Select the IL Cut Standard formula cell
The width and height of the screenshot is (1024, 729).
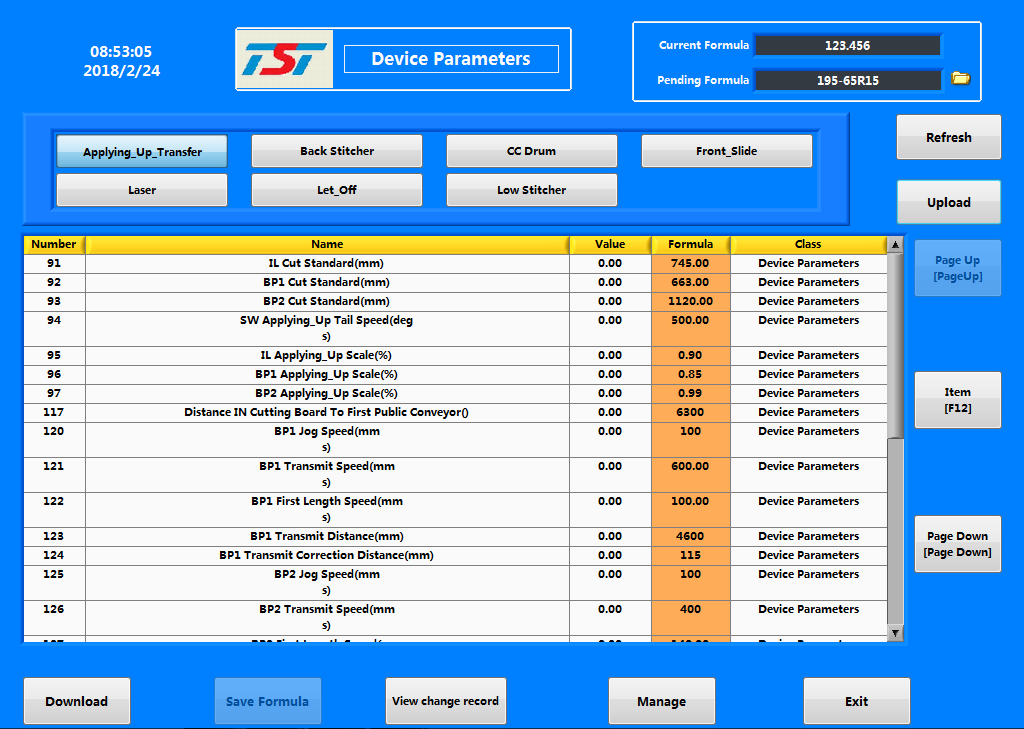coord(690,263)
